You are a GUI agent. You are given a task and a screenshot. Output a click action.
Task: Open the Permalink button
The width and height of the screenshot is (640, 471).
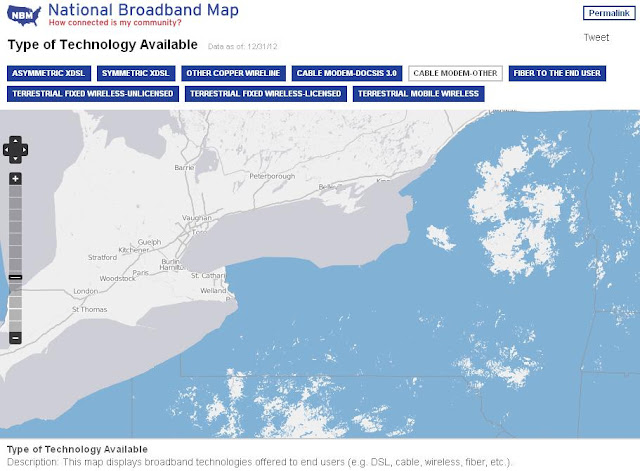609,13
